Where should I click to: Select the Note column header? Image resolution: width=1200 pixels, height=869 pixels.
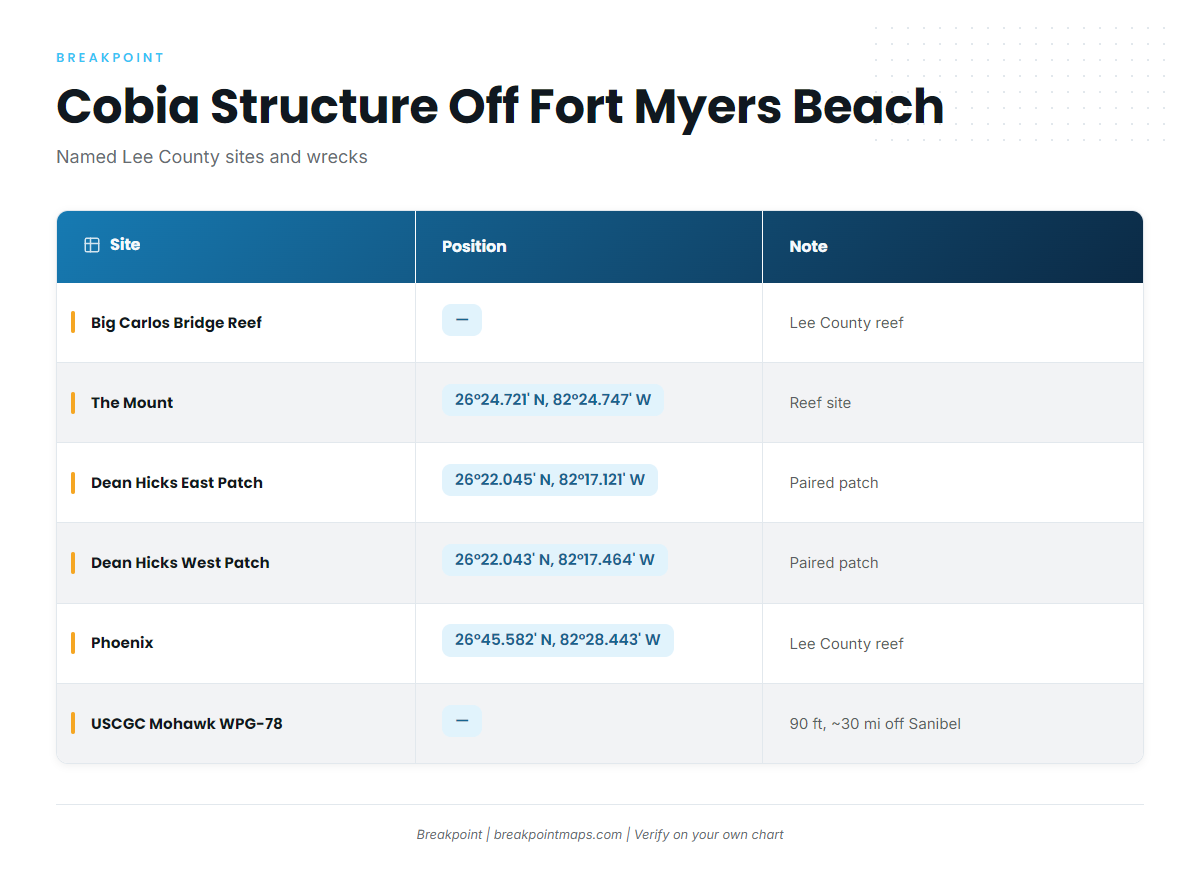click(953, 247)
